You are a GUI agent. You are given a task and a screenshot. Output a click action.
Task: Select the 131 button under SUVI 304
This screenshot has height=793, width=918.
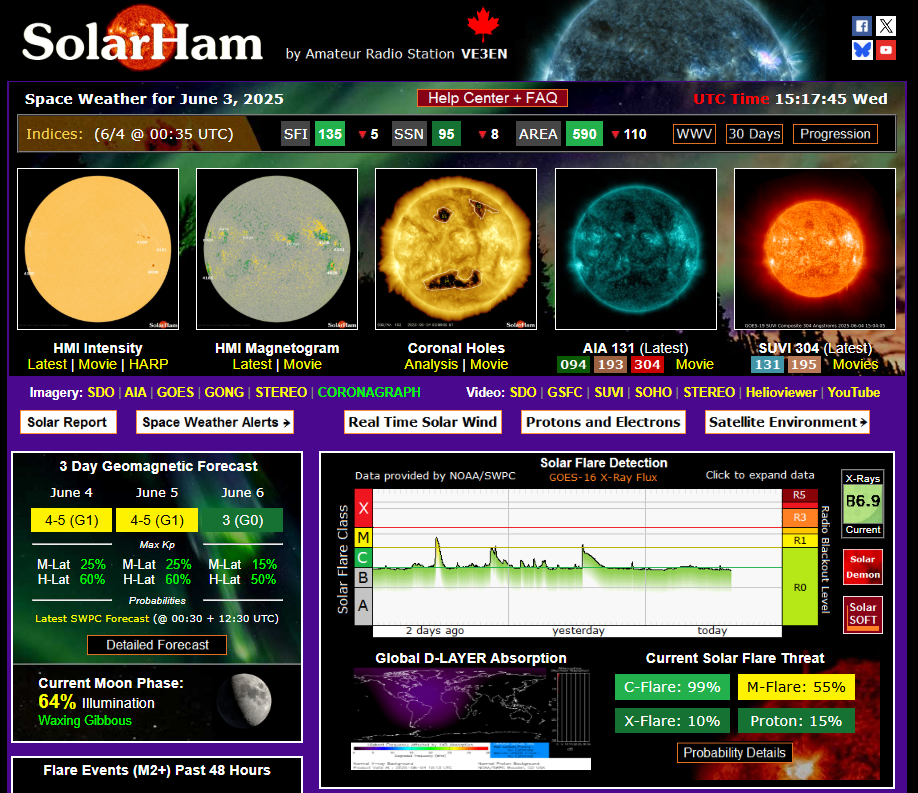tap(767, 365)
